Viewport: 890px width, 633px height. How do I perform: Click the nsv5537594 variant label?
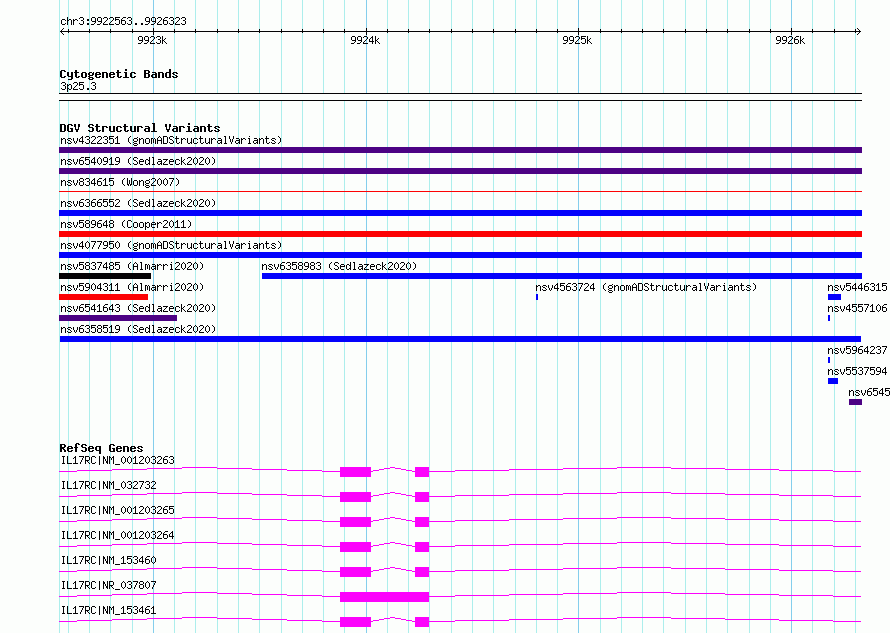[x=857, y=371]
